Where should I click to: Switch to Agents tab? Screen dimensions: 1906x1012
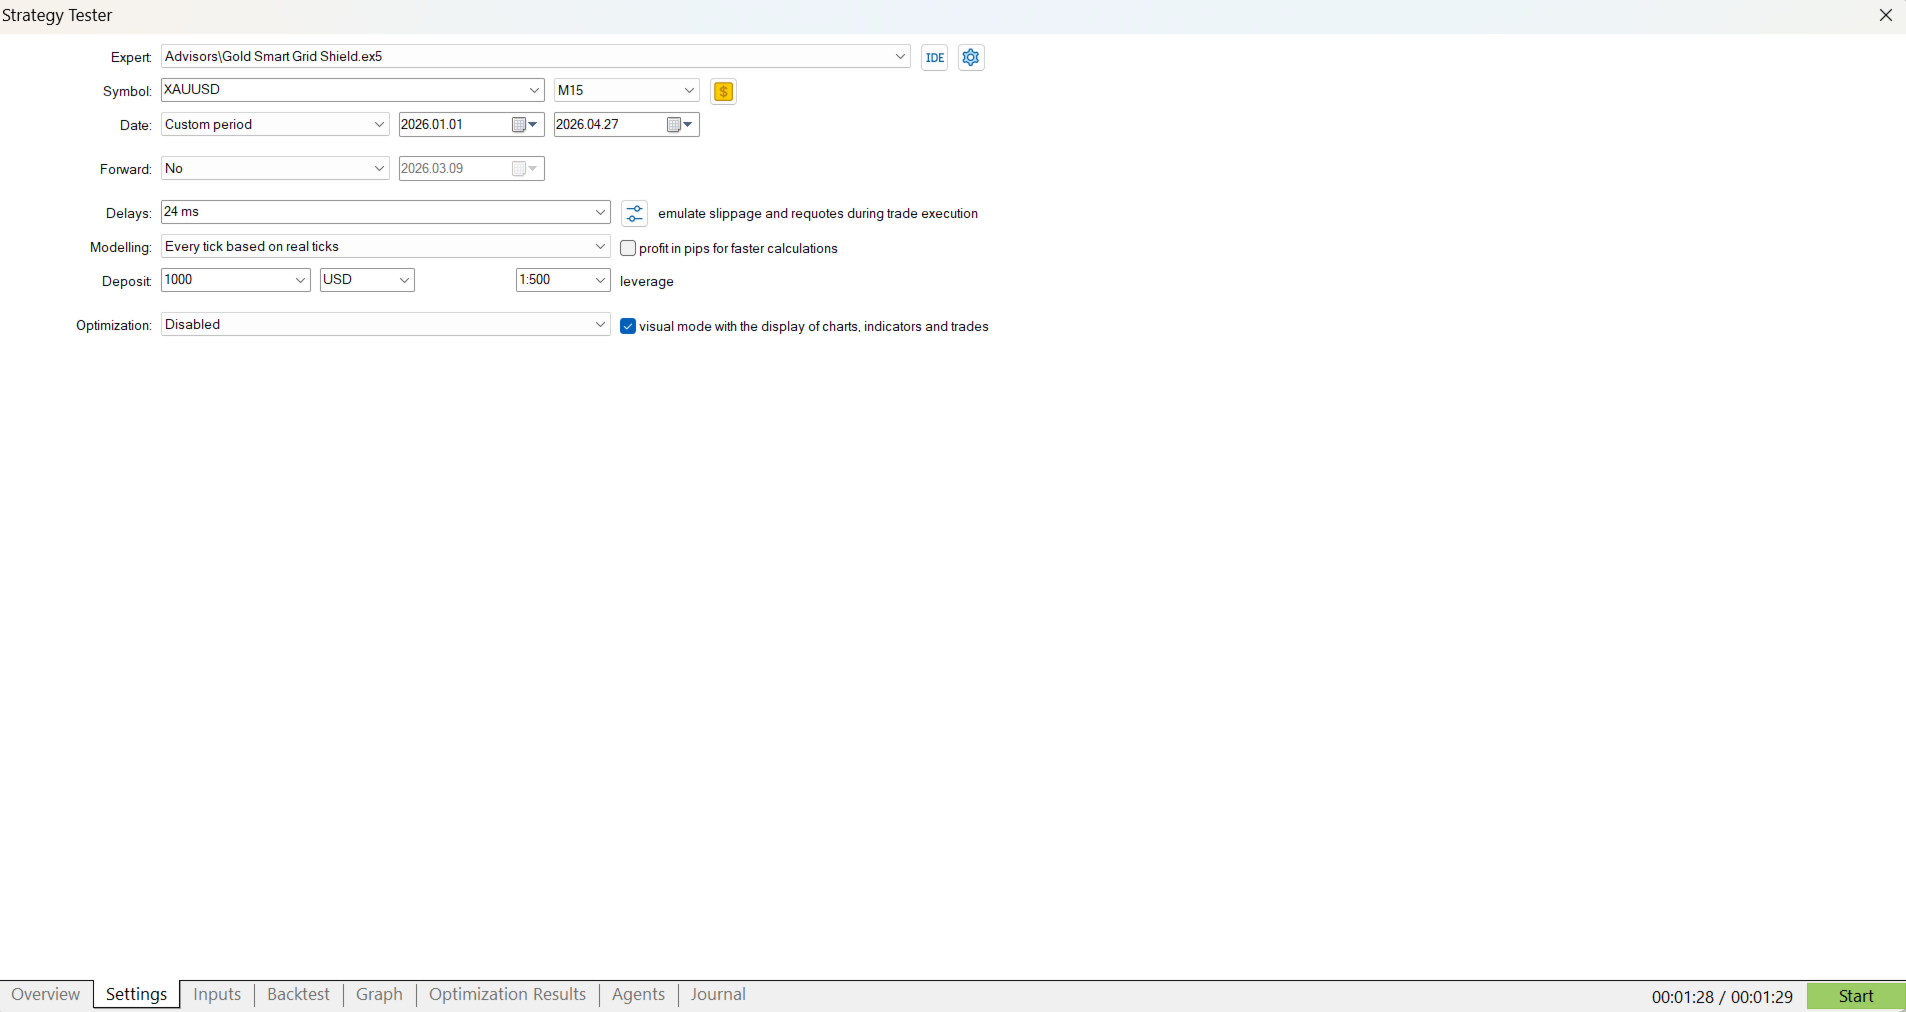[638, 995]
